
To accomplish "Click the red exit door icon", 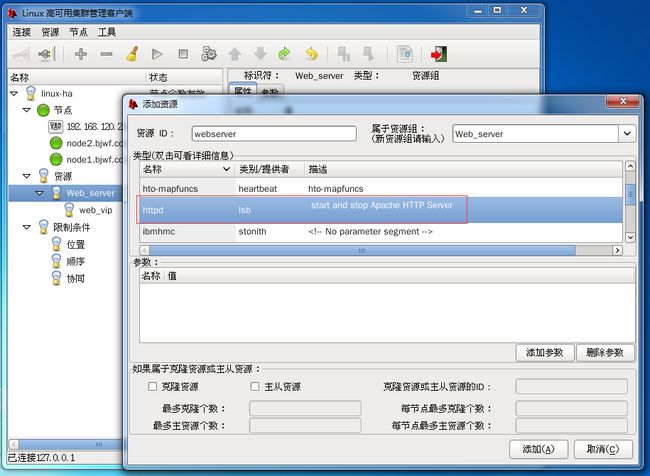I will 439,54.
